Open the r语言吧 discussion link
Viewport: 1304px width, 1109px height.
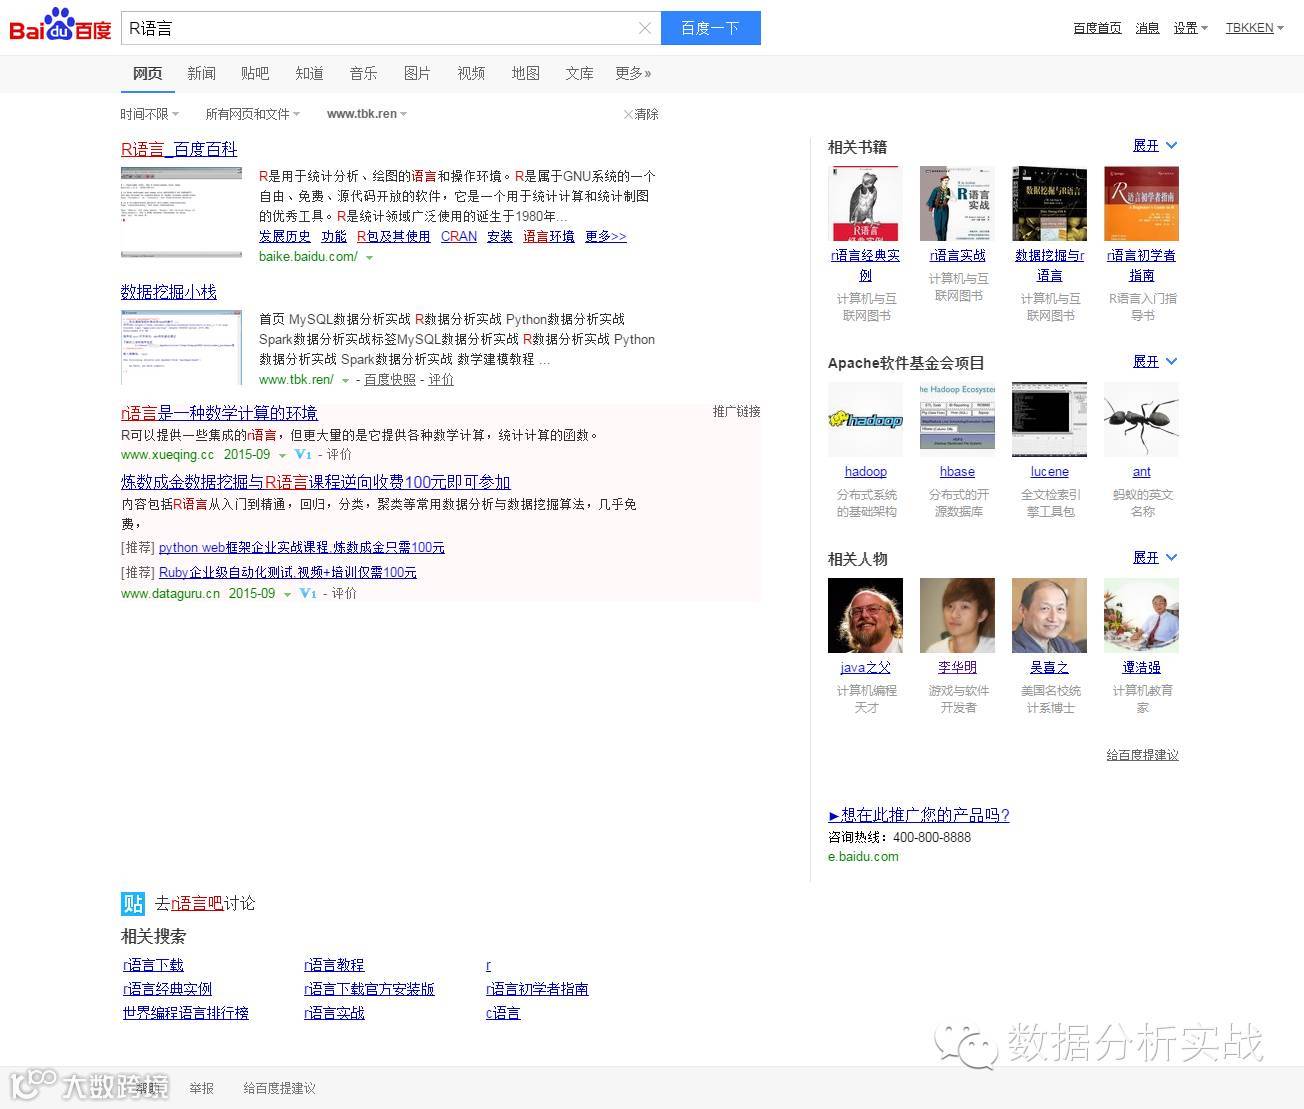(x=197, y=903)
